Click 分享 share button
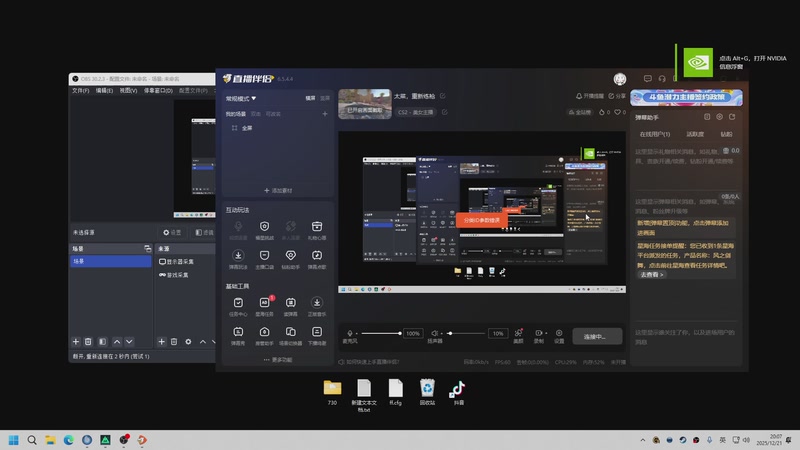The height and width of the screenshot is (450, 800). pyautogui.click(x=617, y=96)
